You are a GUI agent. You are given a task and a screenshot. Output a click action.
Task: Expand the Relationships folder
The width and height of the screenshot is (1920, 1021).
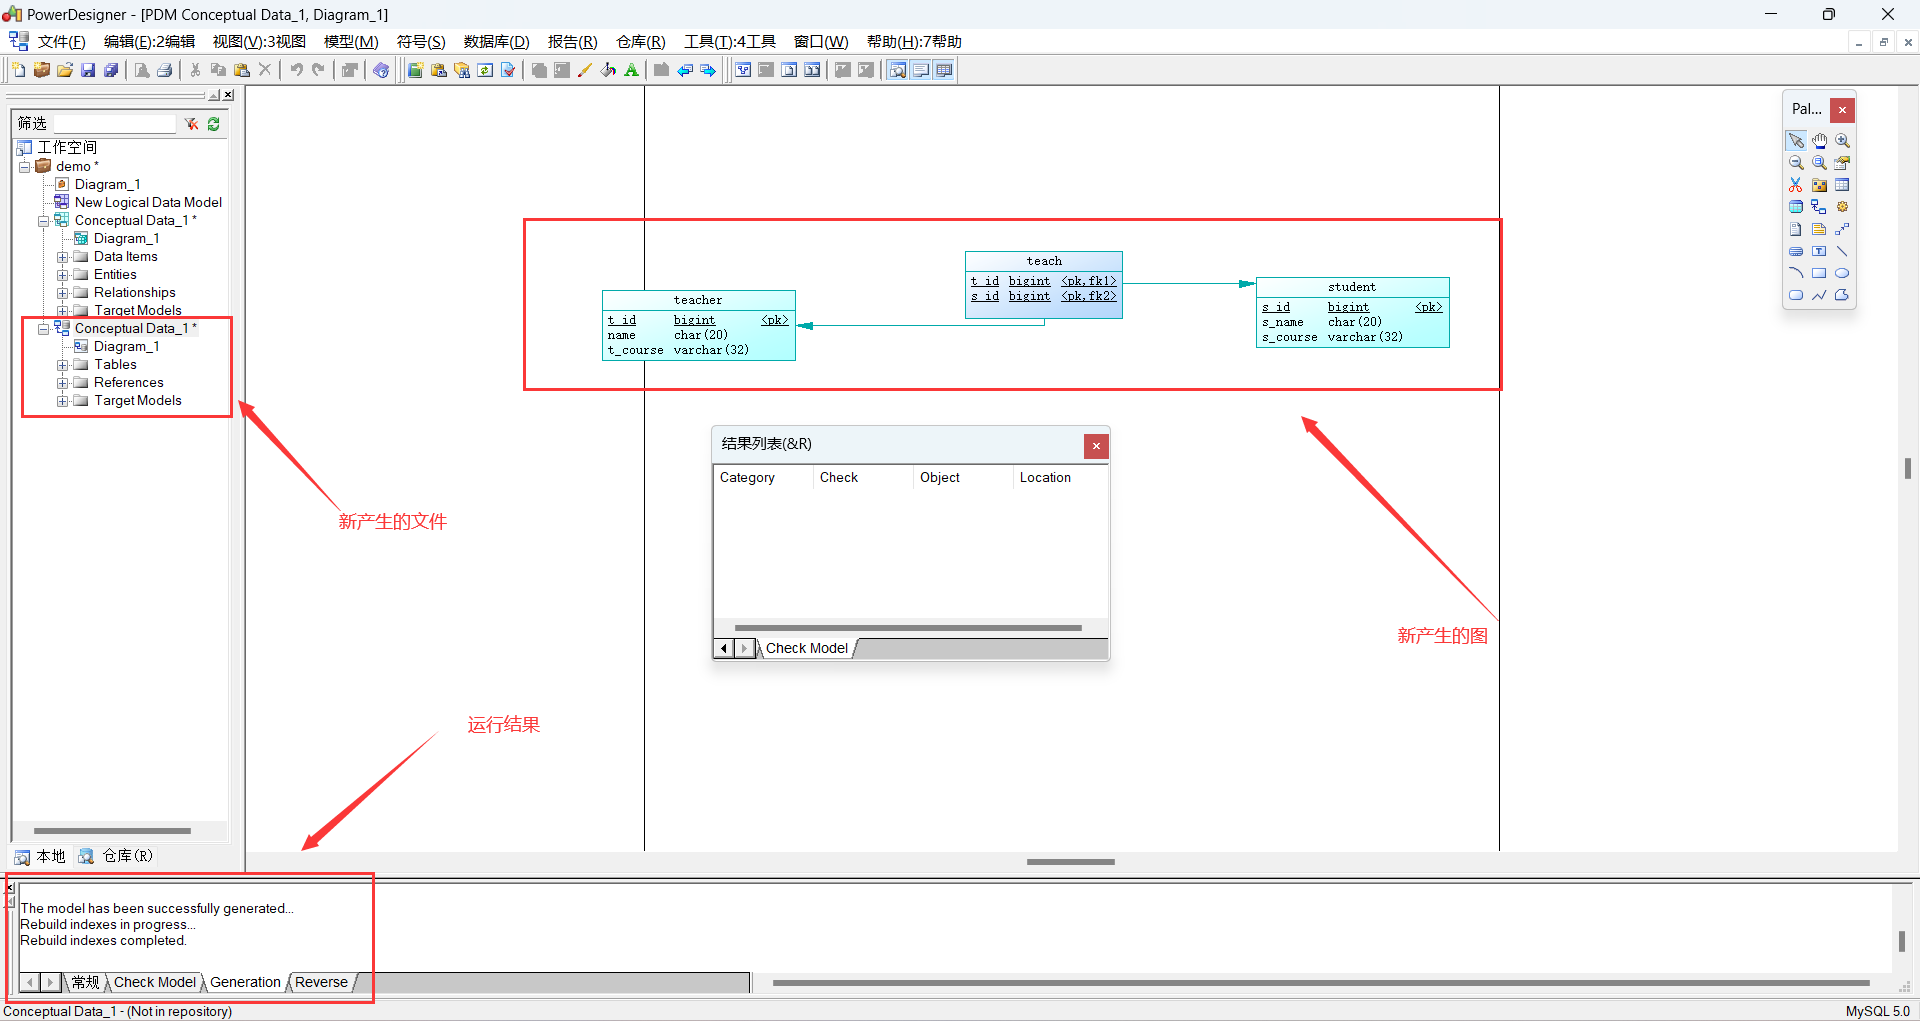coord(62,293)
